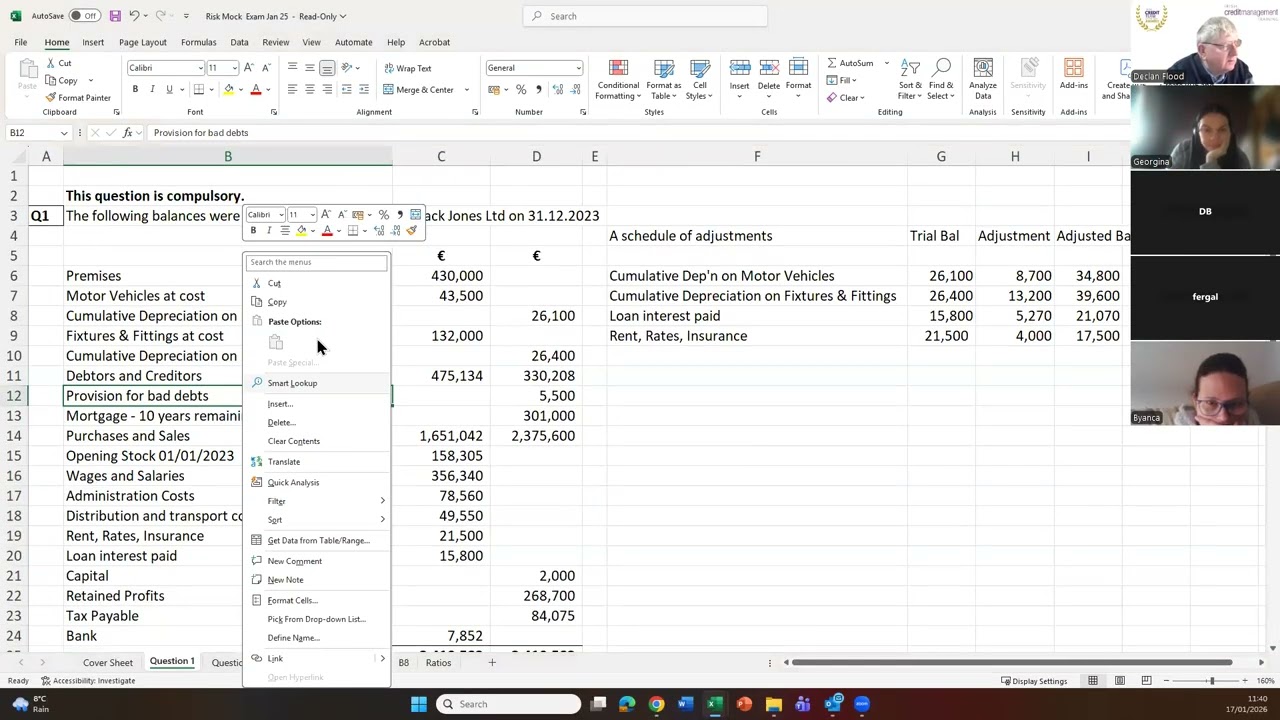Toggle Wrap Text in the ribbon

tap(408, 68)
